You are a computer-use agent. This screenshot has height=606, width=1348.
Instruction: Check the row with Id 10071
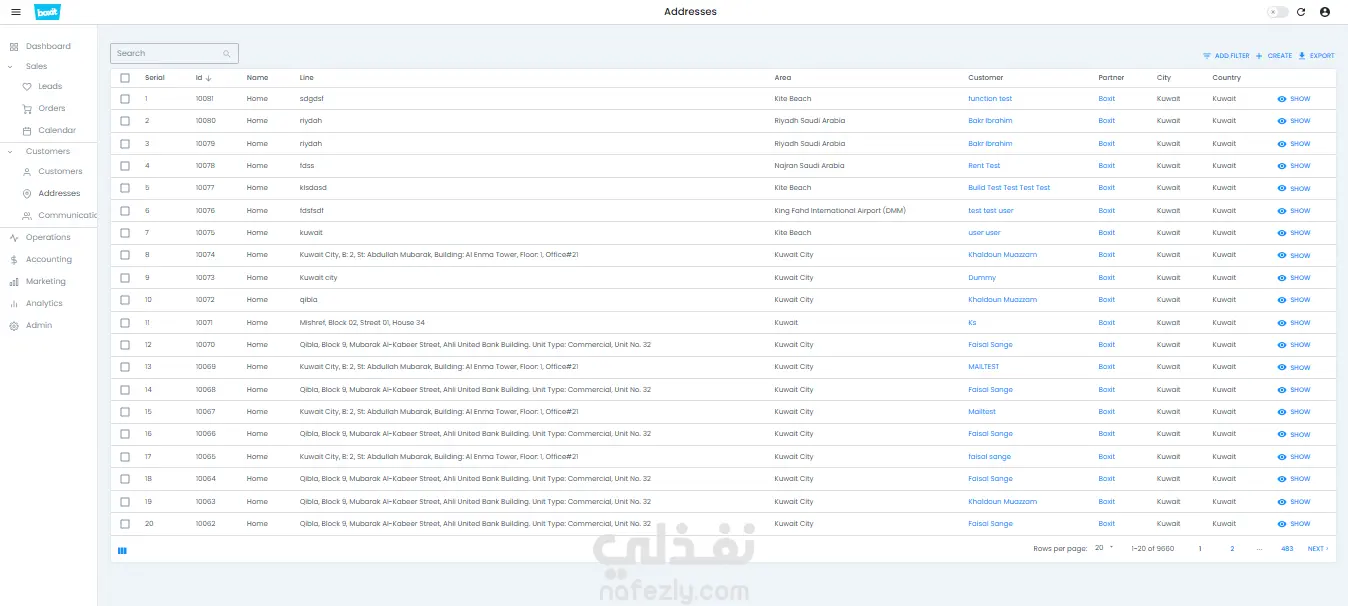click(125, 323)
